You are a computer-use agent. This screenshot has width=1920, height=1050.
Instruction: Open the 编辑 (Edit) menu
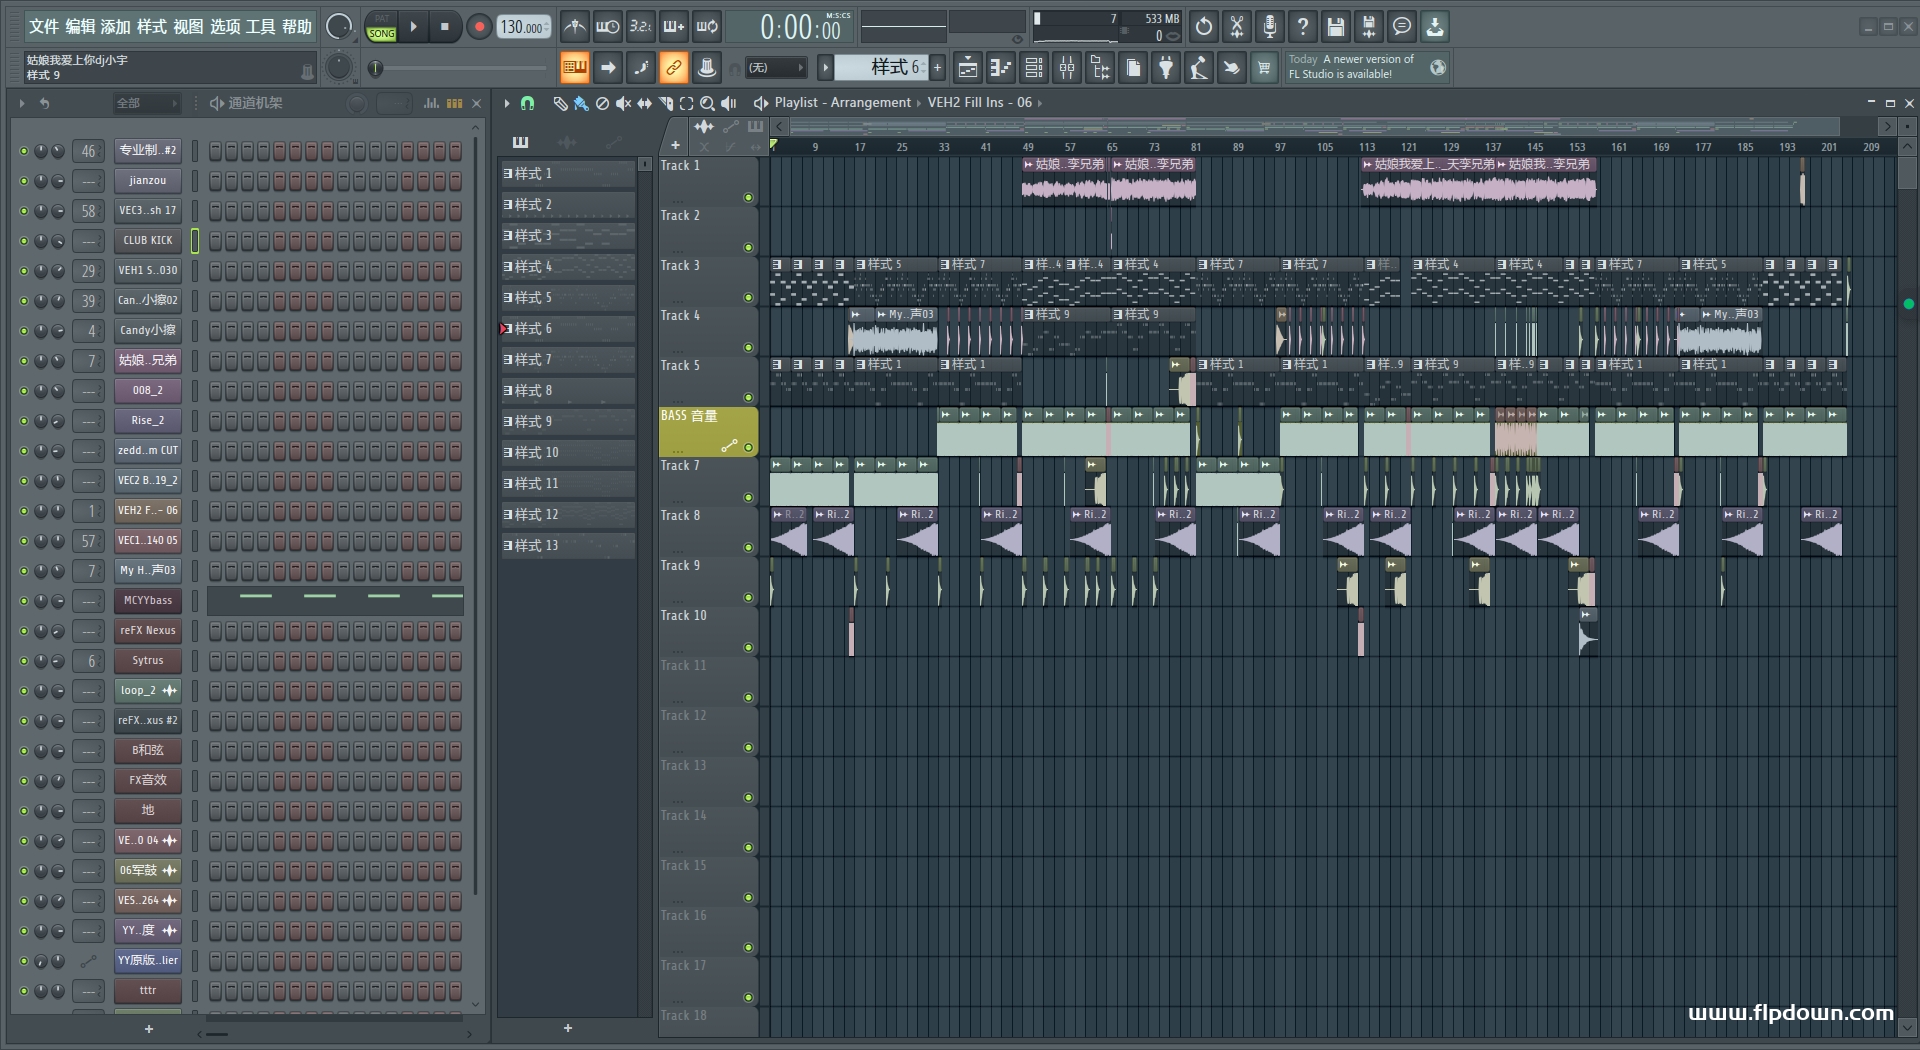tap(80, 27)
